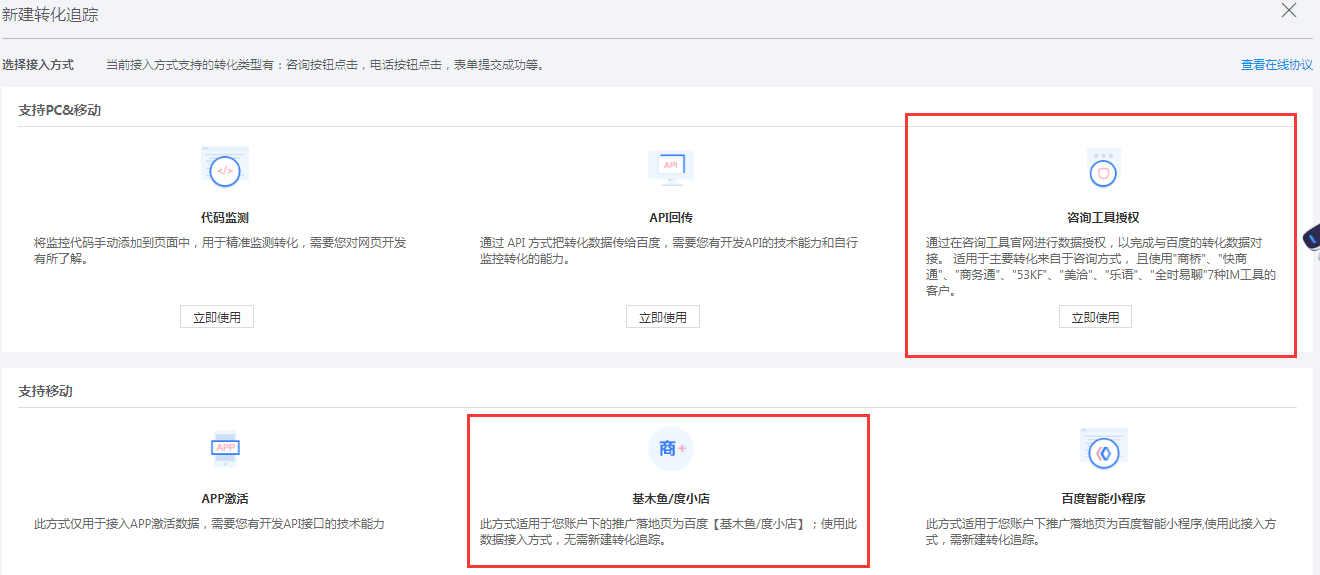Image resolution: width=1320 pixels, height=575 pixels.
Task: Select the 咨询工具授权 title
Action: pos(1103,217)
